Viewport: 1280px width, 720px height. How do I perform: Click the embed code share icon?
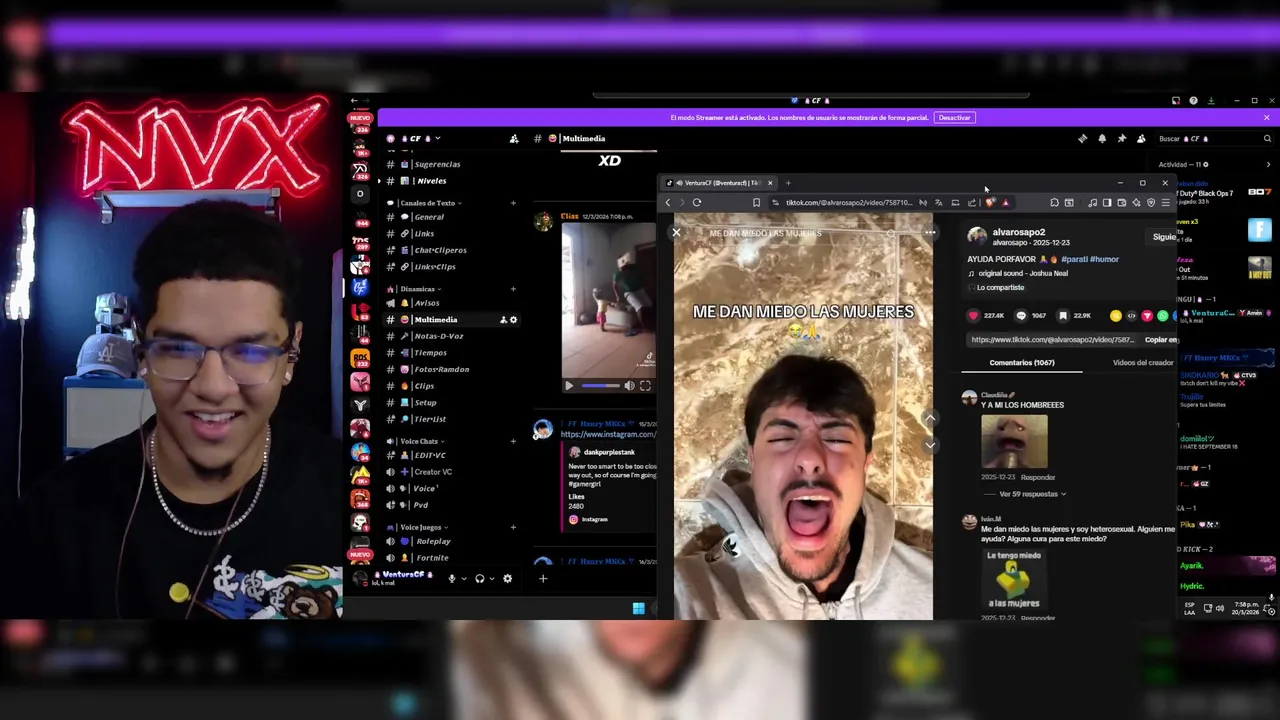pos(1131,316)
